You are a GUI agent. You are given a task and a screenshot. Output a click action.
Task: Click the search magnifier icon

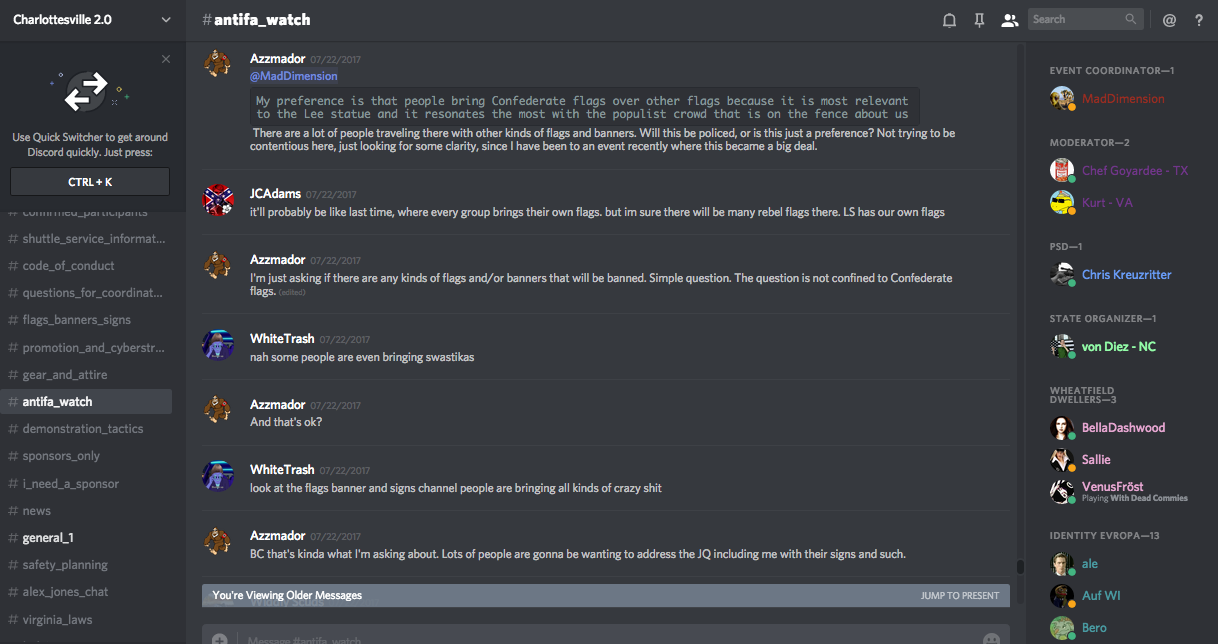(x=1131, y=19)
